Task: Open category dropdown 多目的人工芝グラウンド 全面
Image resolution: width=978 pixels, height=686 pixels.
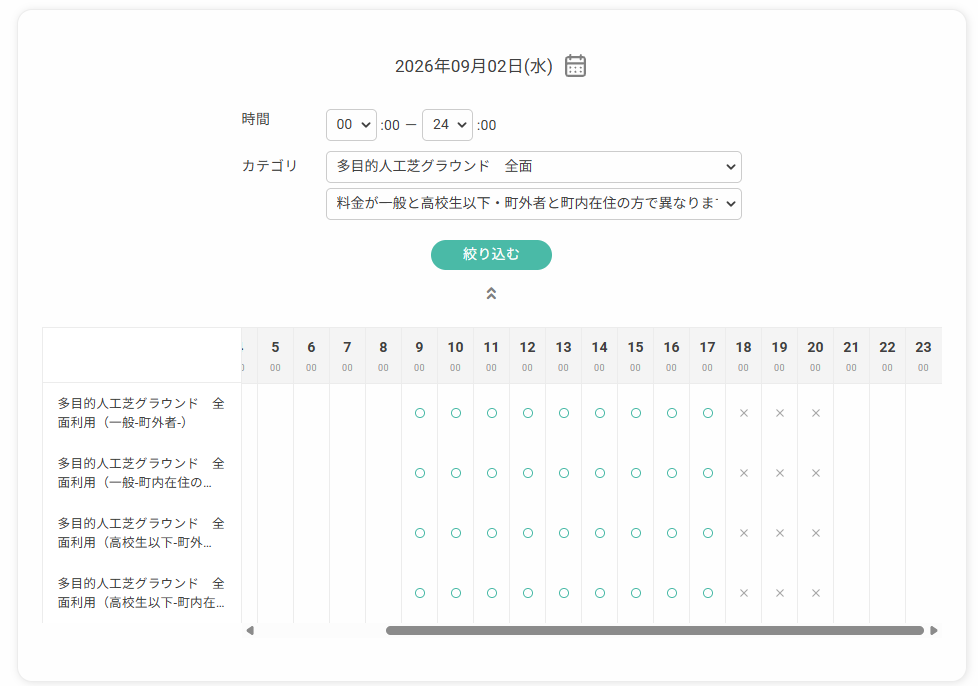Action: [x=534, y=167]
